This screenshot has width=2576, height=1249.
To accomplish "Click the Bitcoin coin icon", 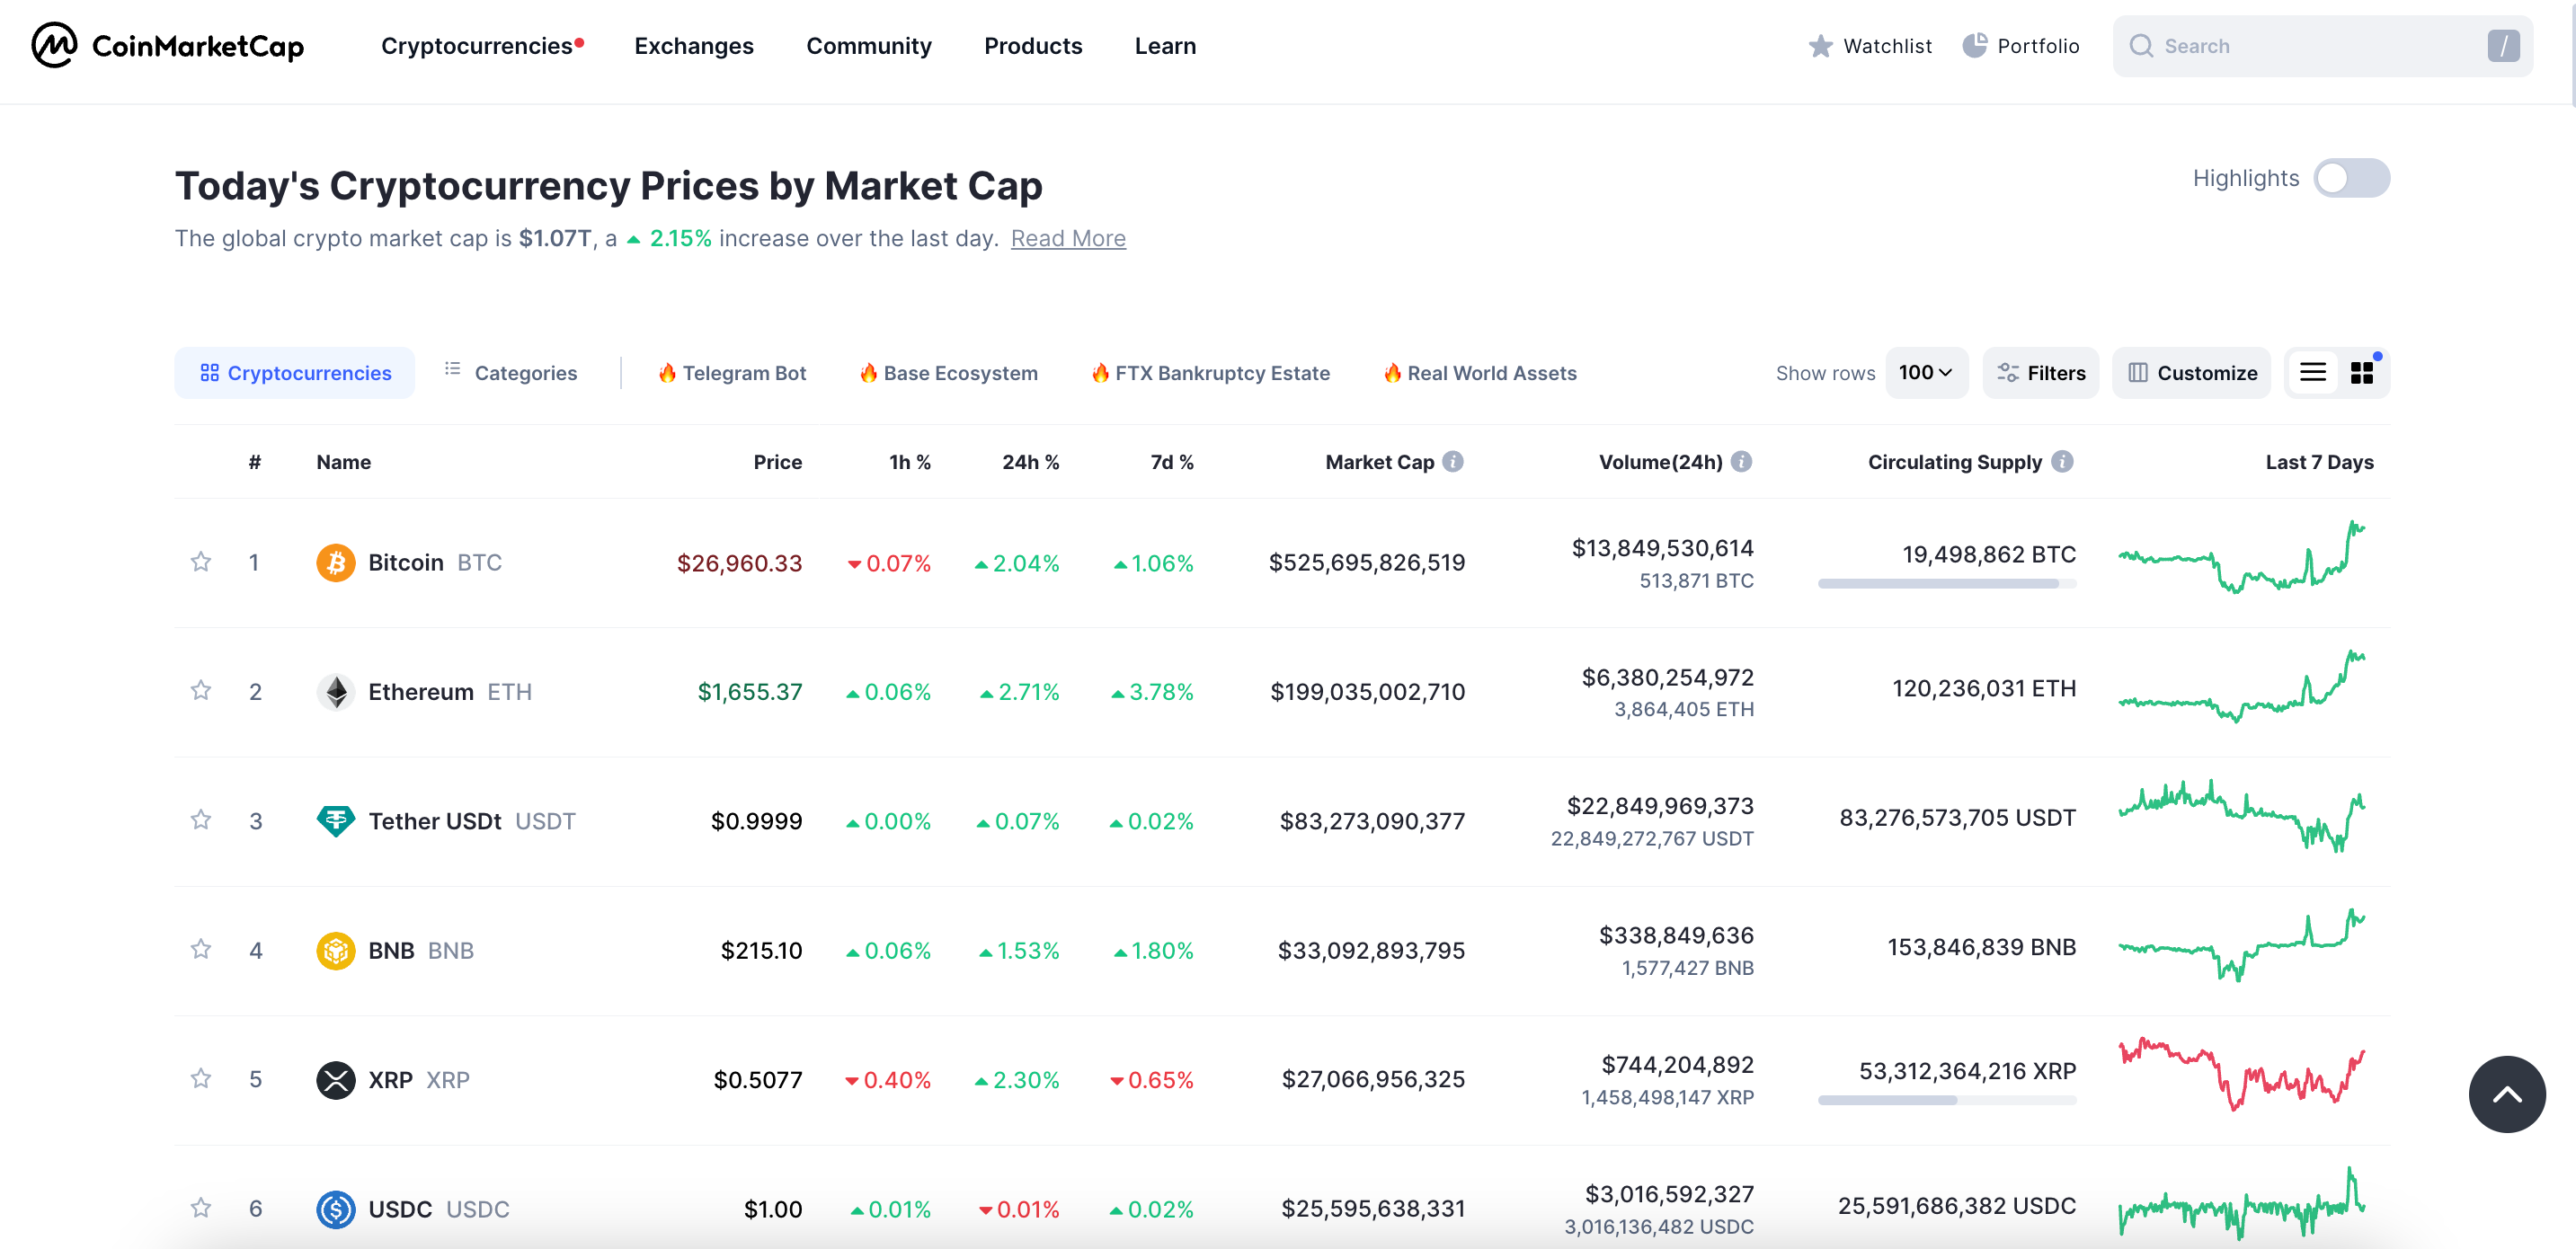I will 336,562.
